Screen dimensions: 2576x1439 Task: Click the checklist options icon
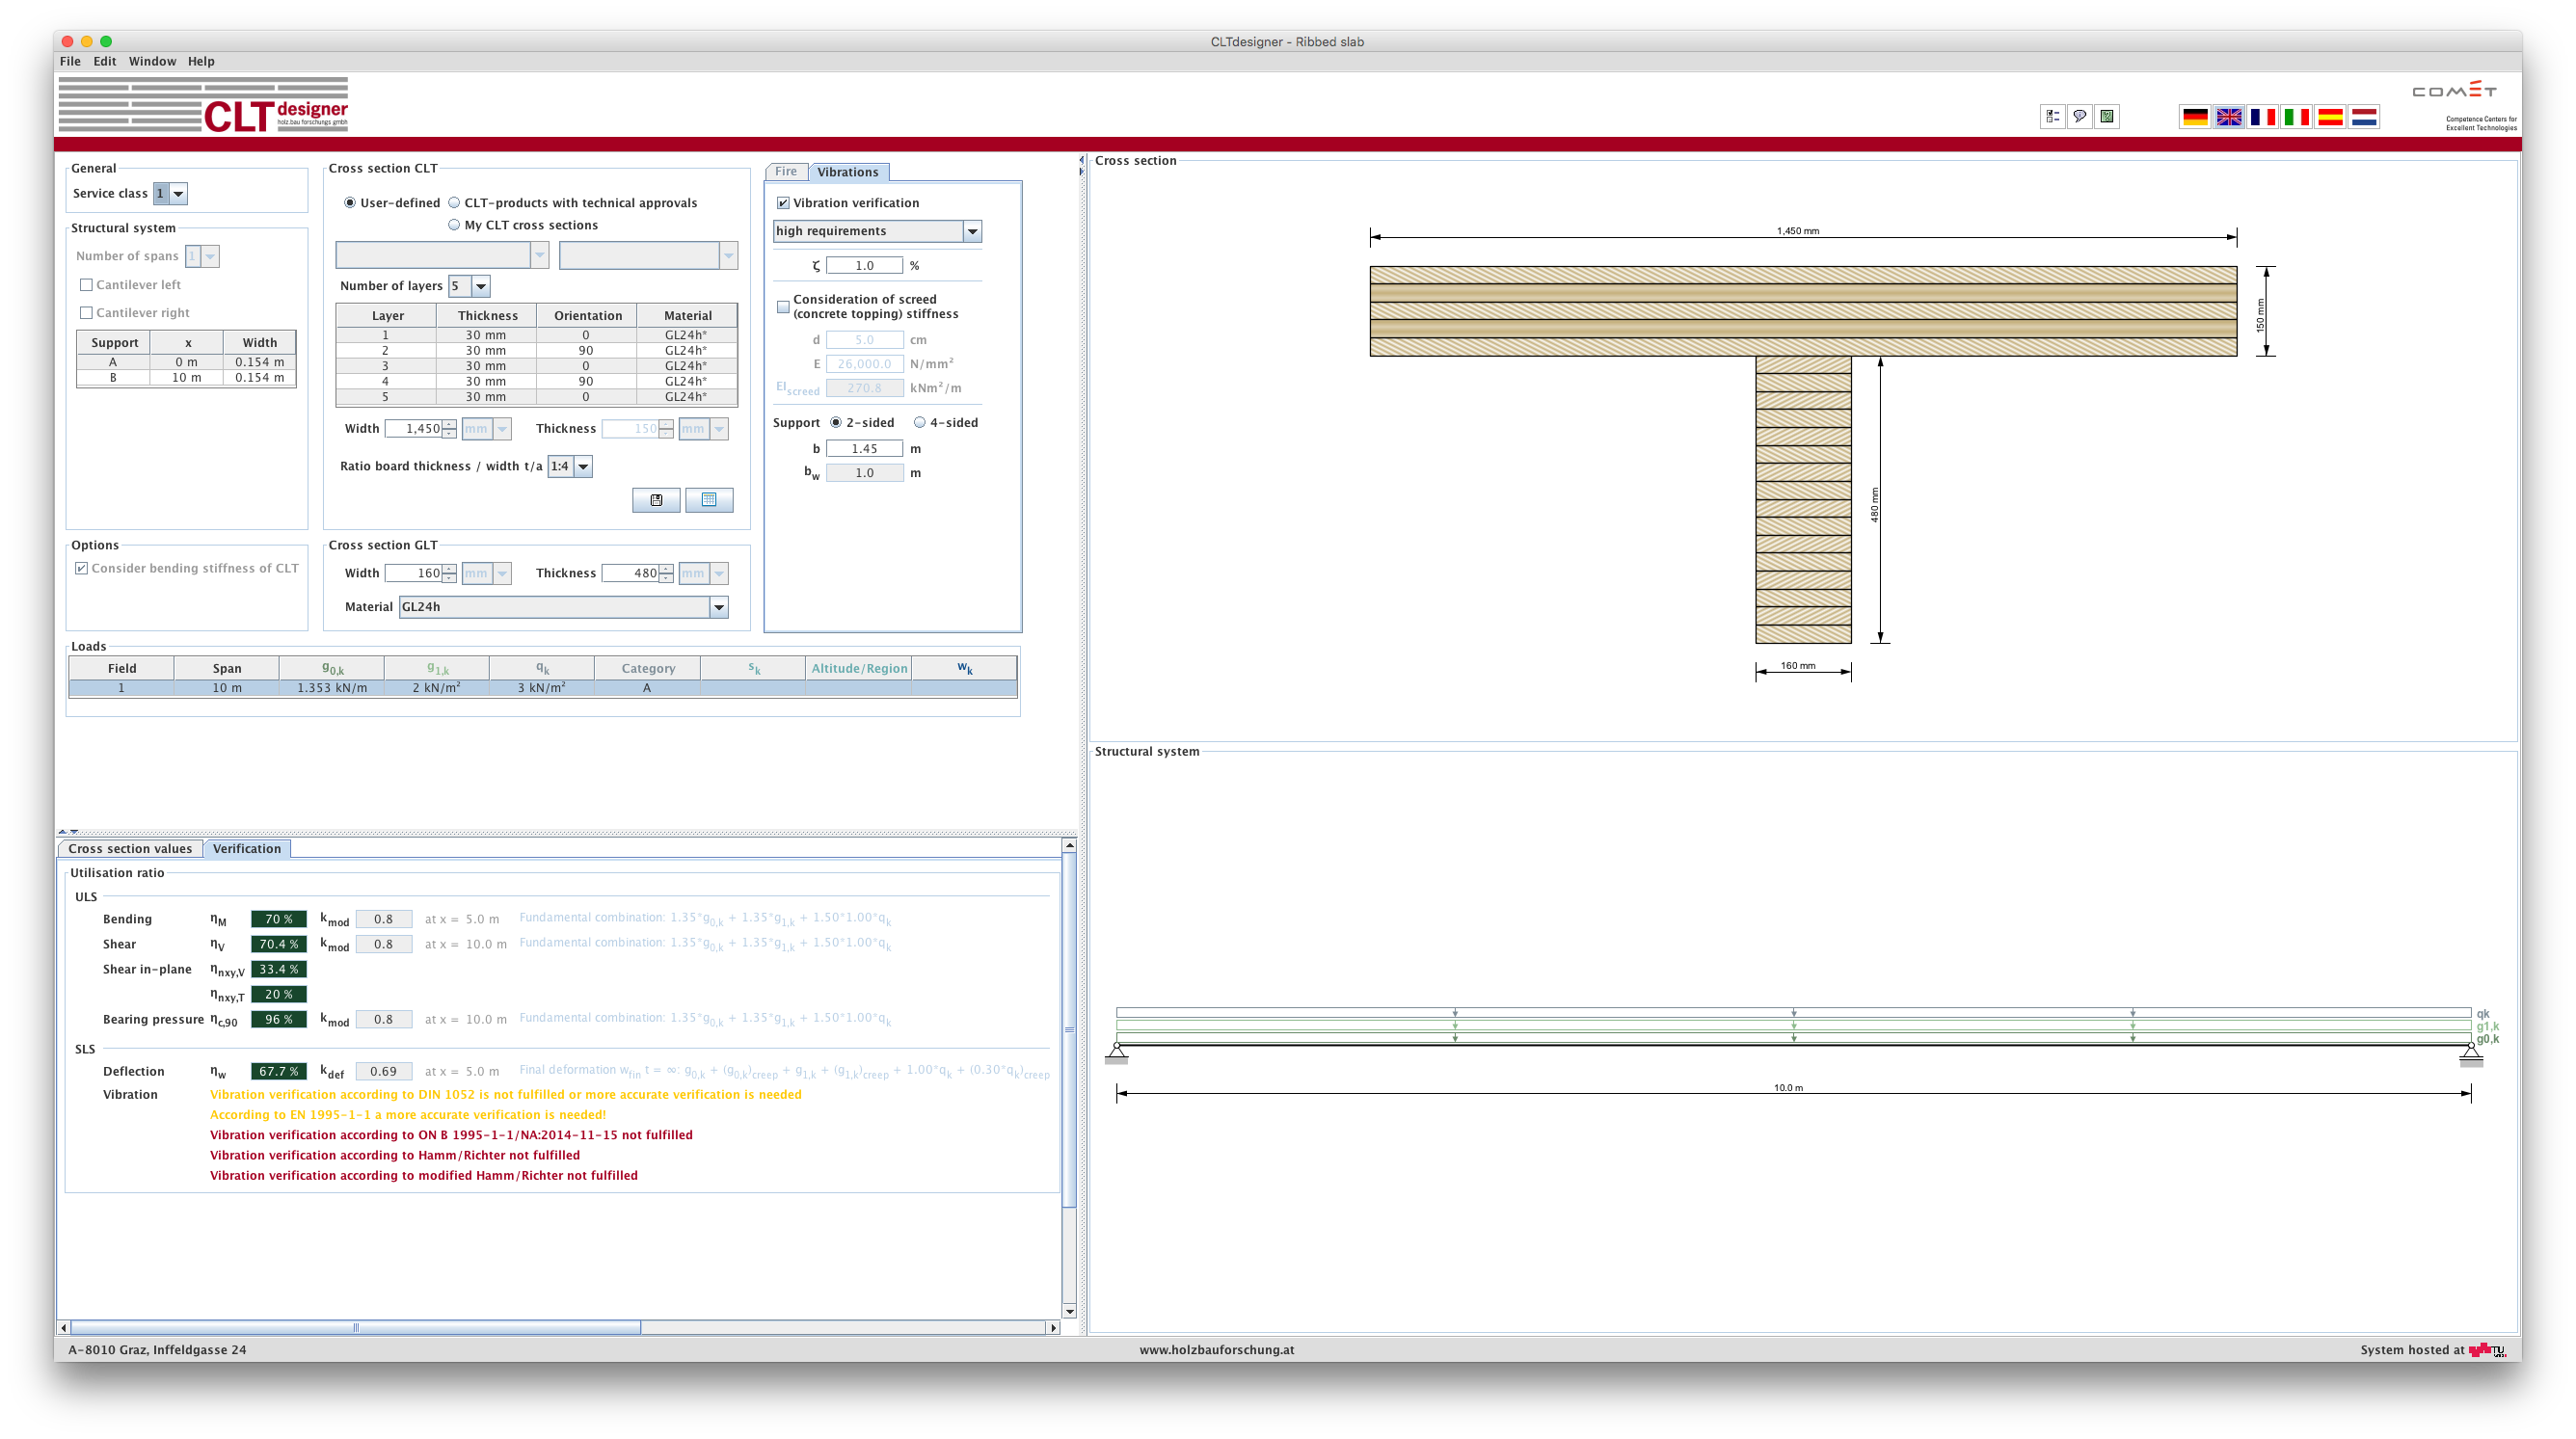[2052, 117]
